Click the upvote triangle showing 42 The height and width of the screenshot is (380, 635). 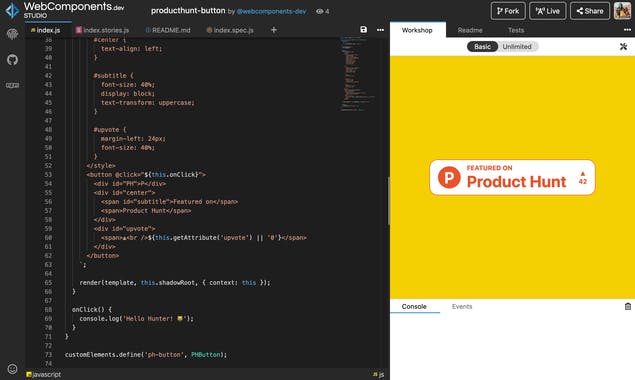click(583, 178)
